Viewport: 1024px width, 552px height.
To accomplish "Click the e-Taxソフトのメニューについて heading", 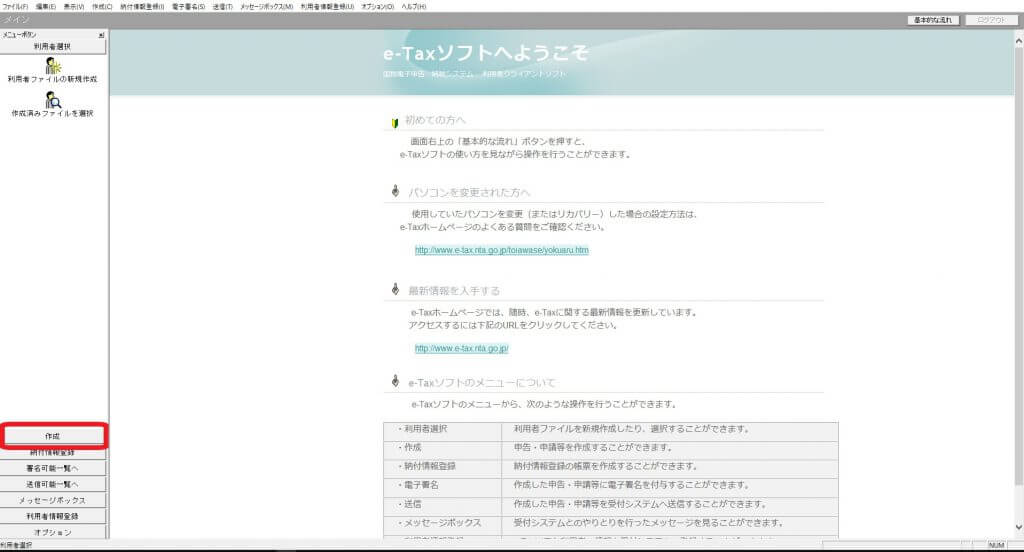I will pos(482,383).
